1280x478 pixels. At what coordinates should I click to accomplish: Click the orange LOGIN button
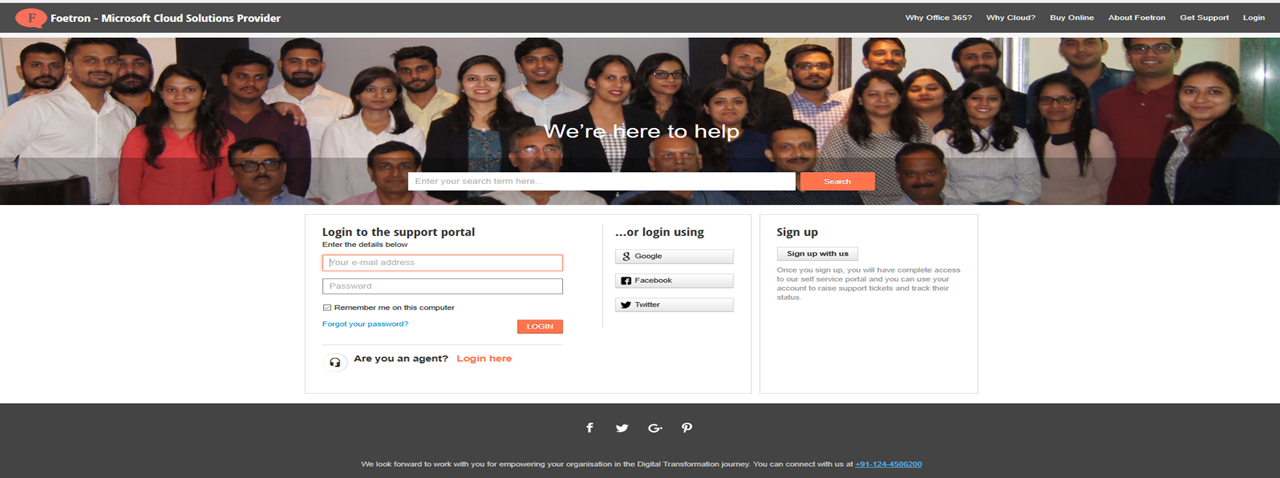[540, 327]
